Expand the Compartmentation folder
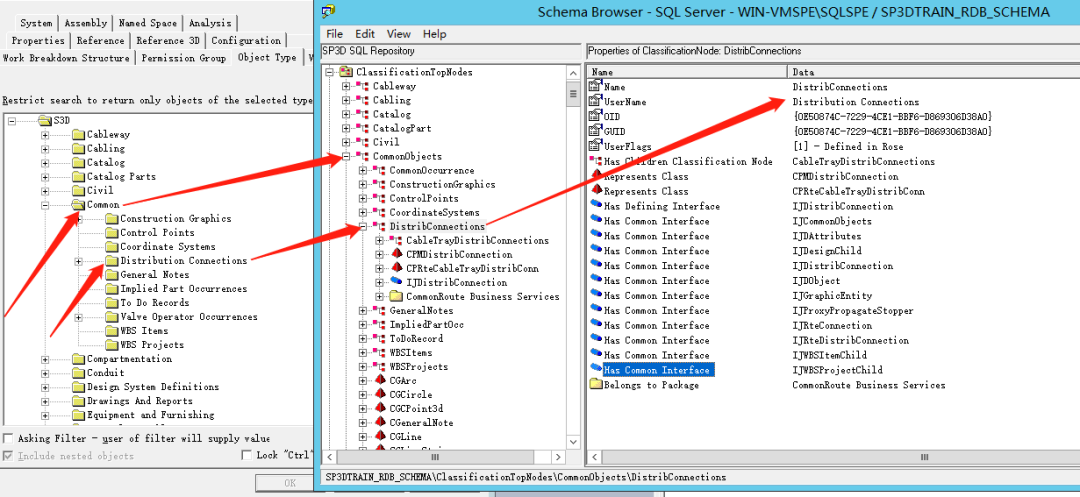1080x497 pixels. (x=45, y=359)
